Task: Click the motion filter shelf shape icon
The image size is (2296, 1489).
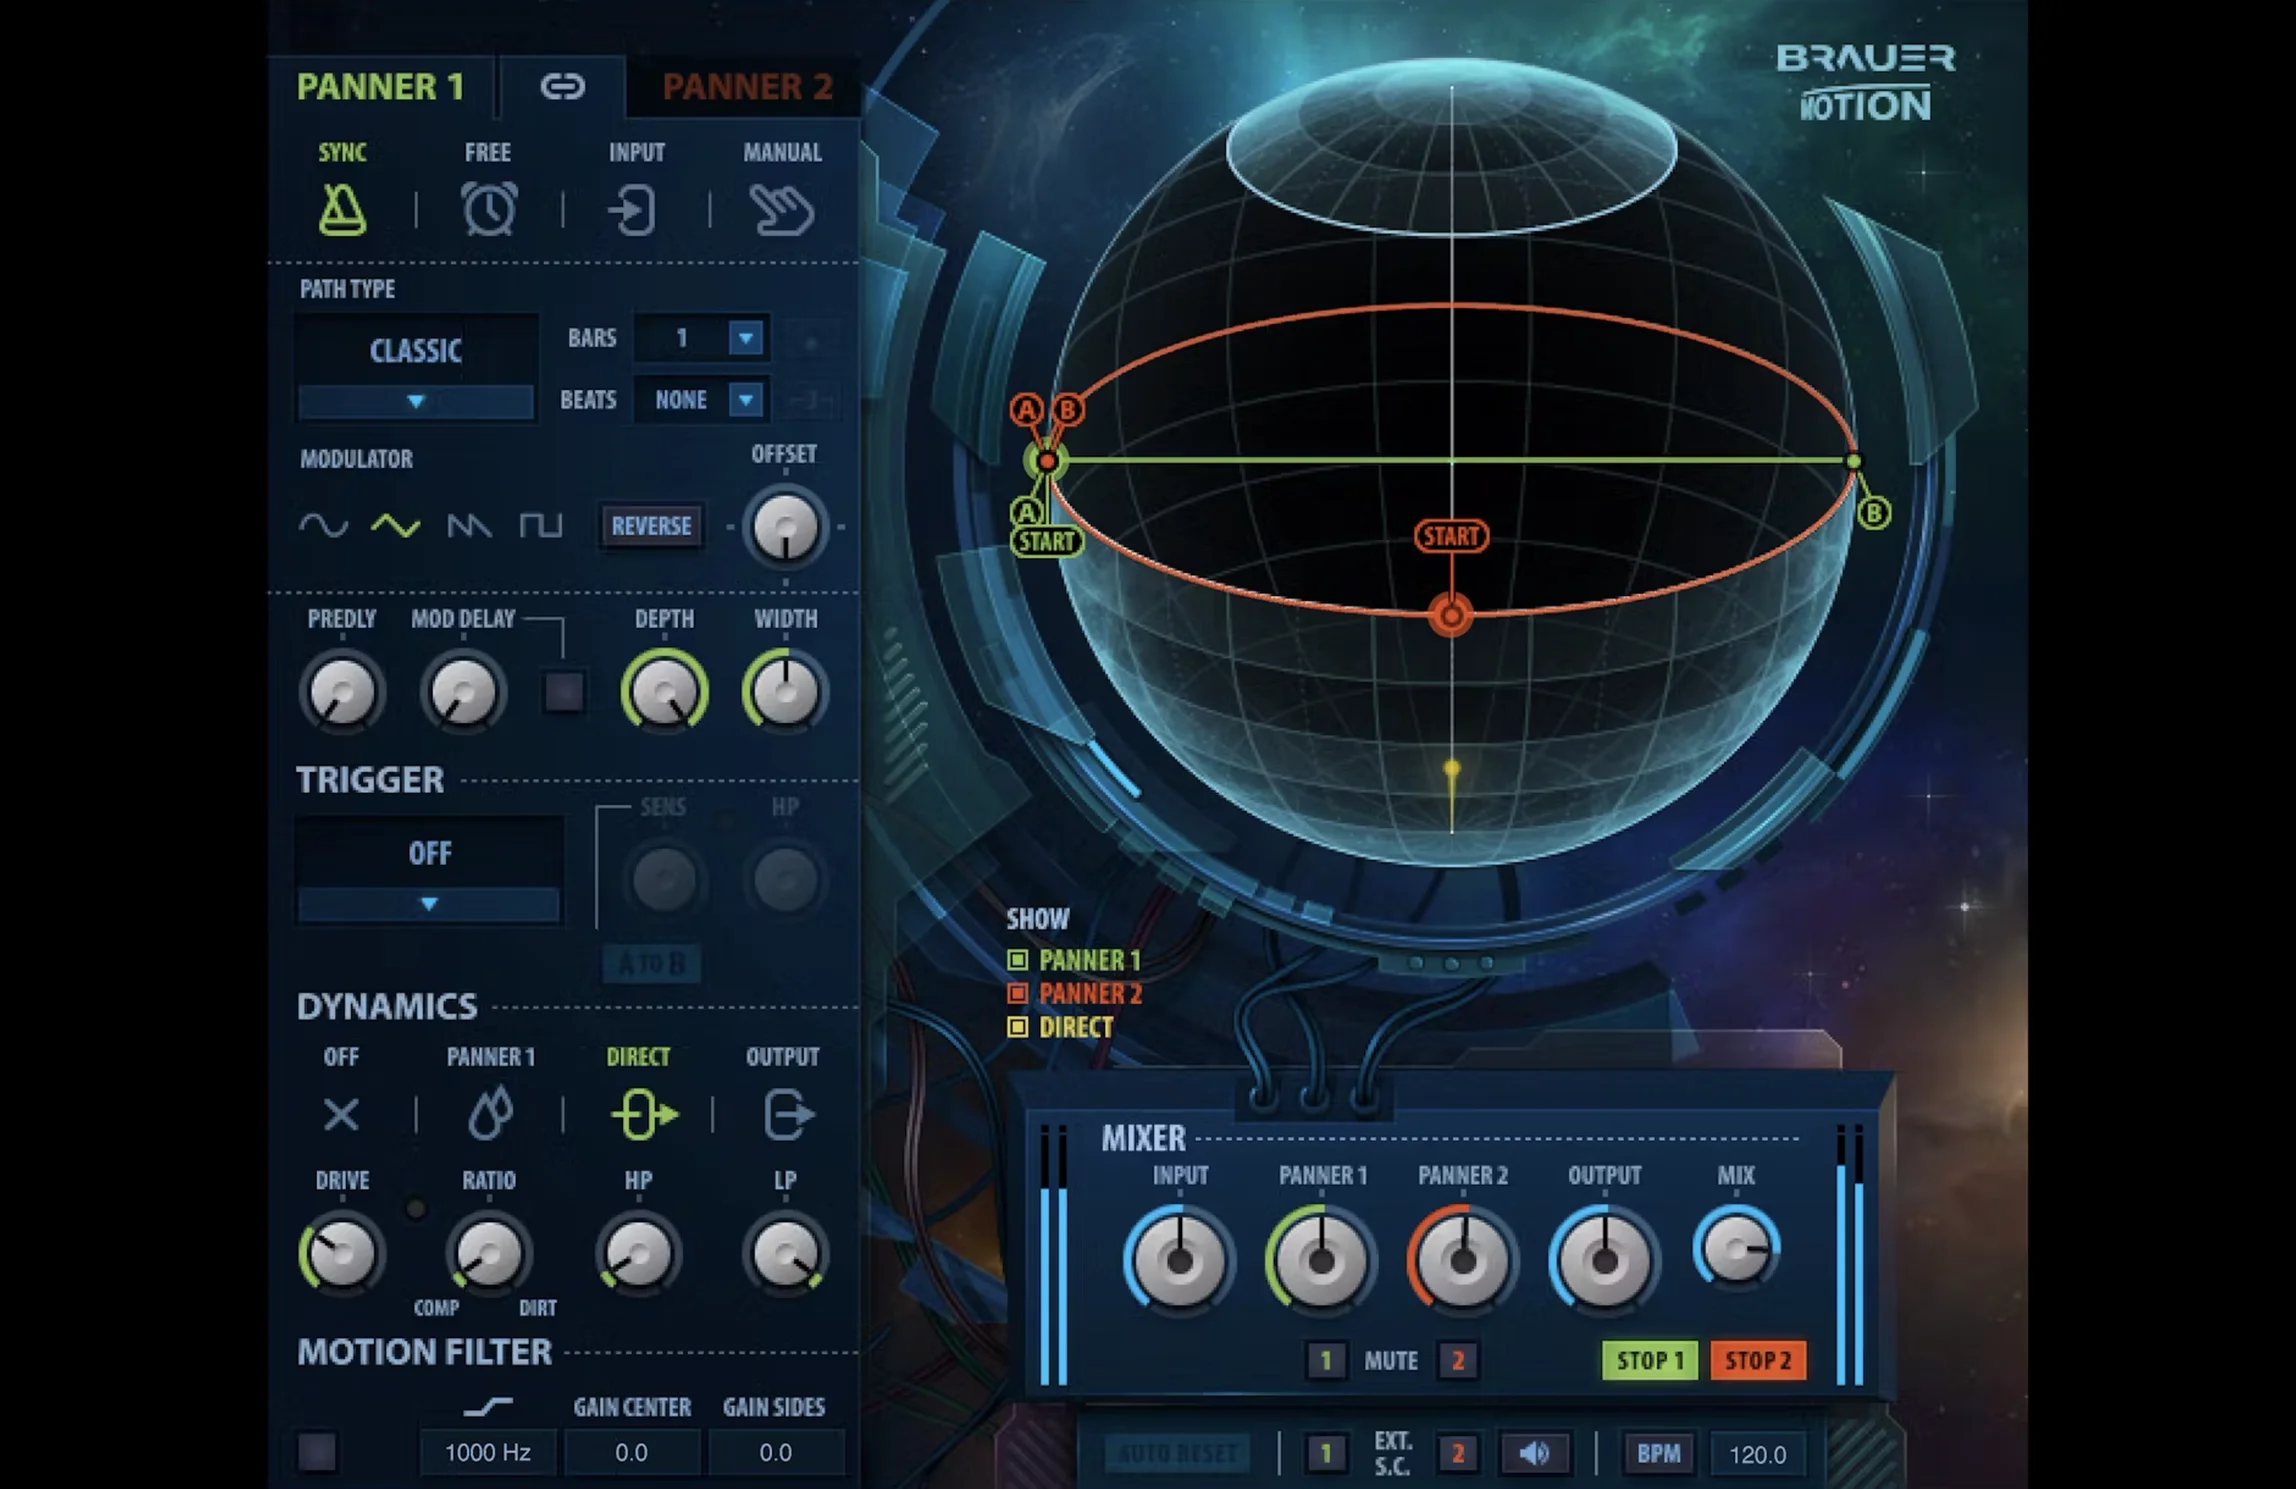Action: (488, 1407)
